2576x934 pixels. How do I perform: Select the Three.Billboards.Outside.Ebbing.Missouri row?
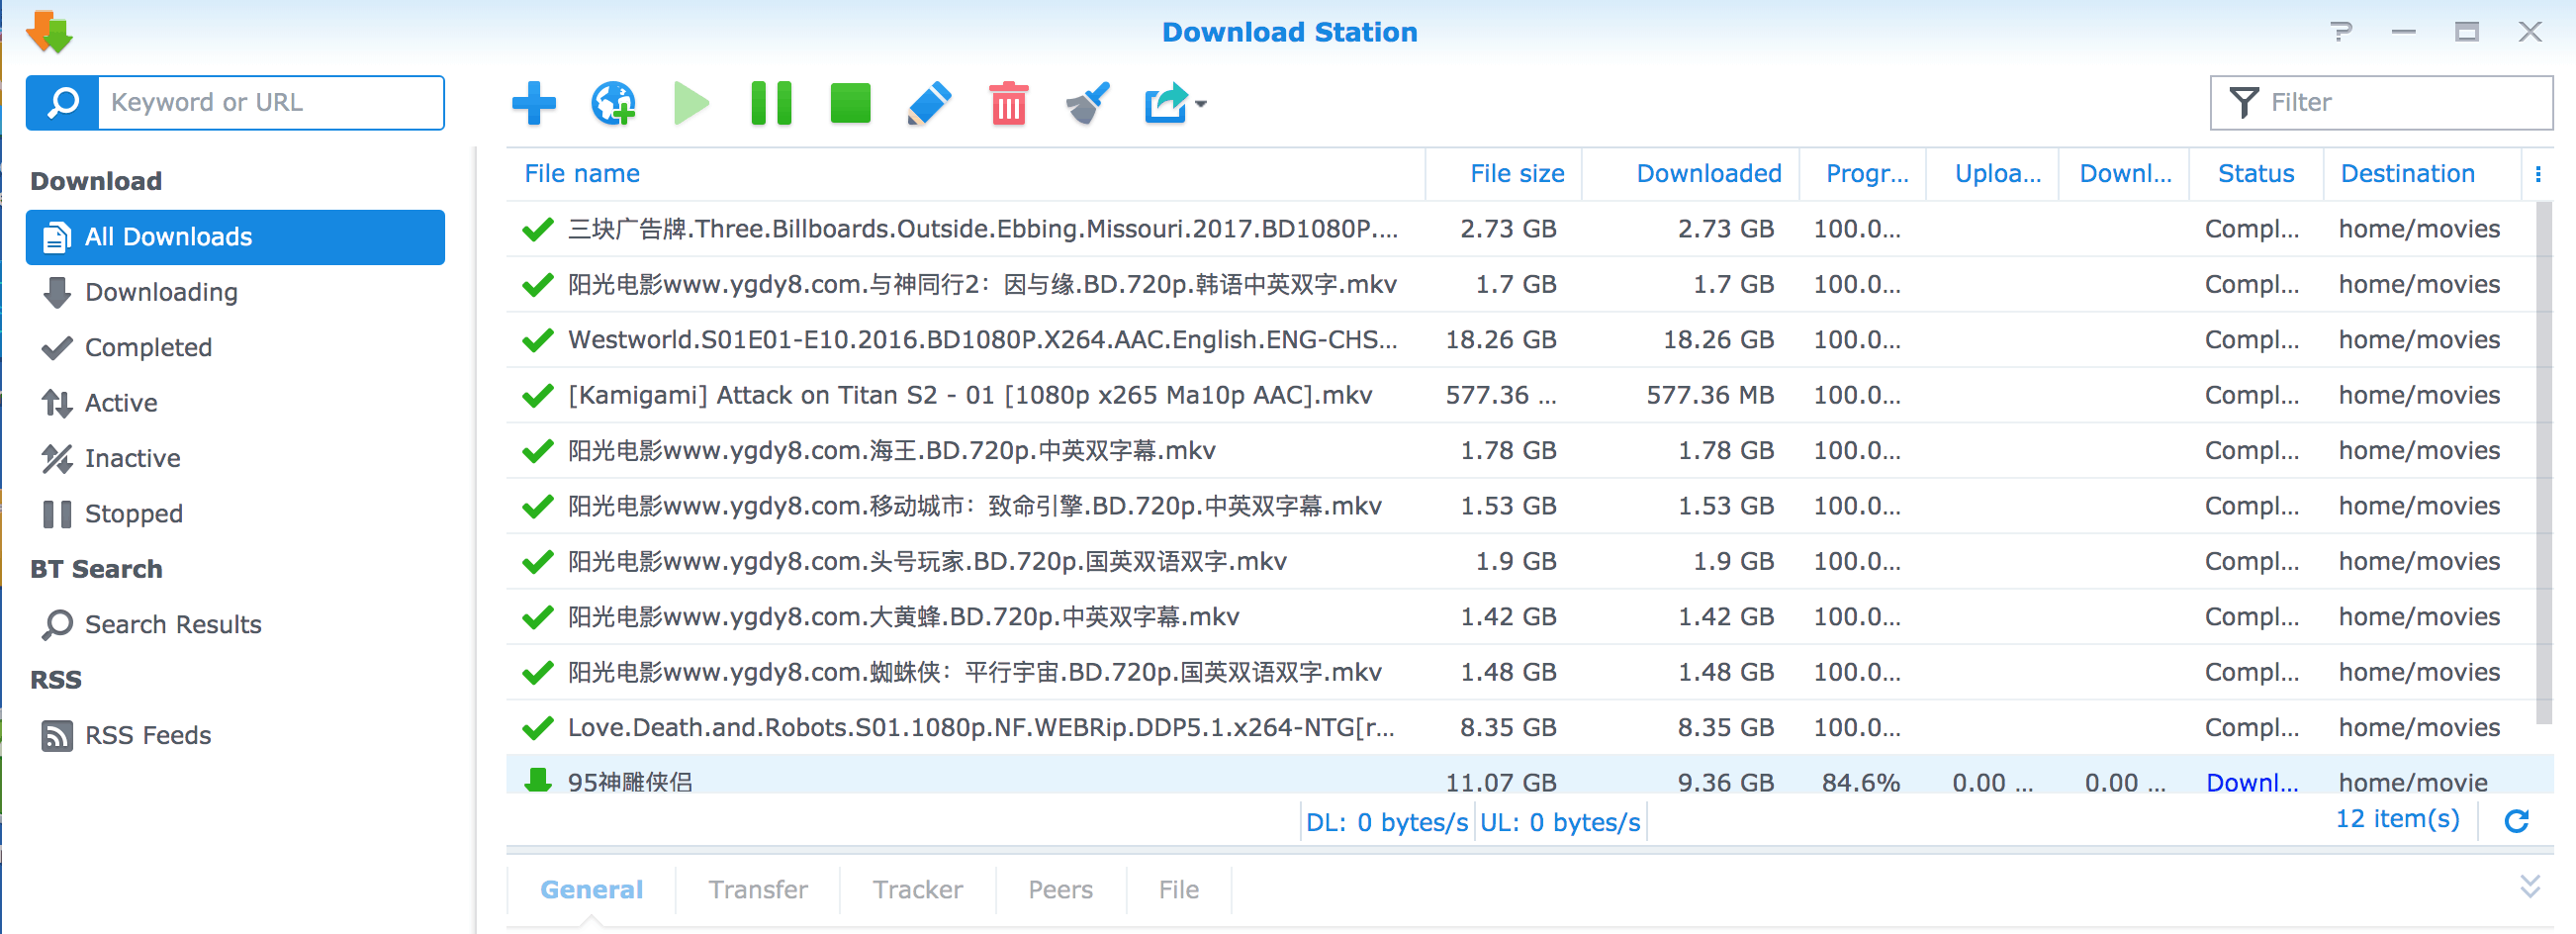coord(1521,229)
